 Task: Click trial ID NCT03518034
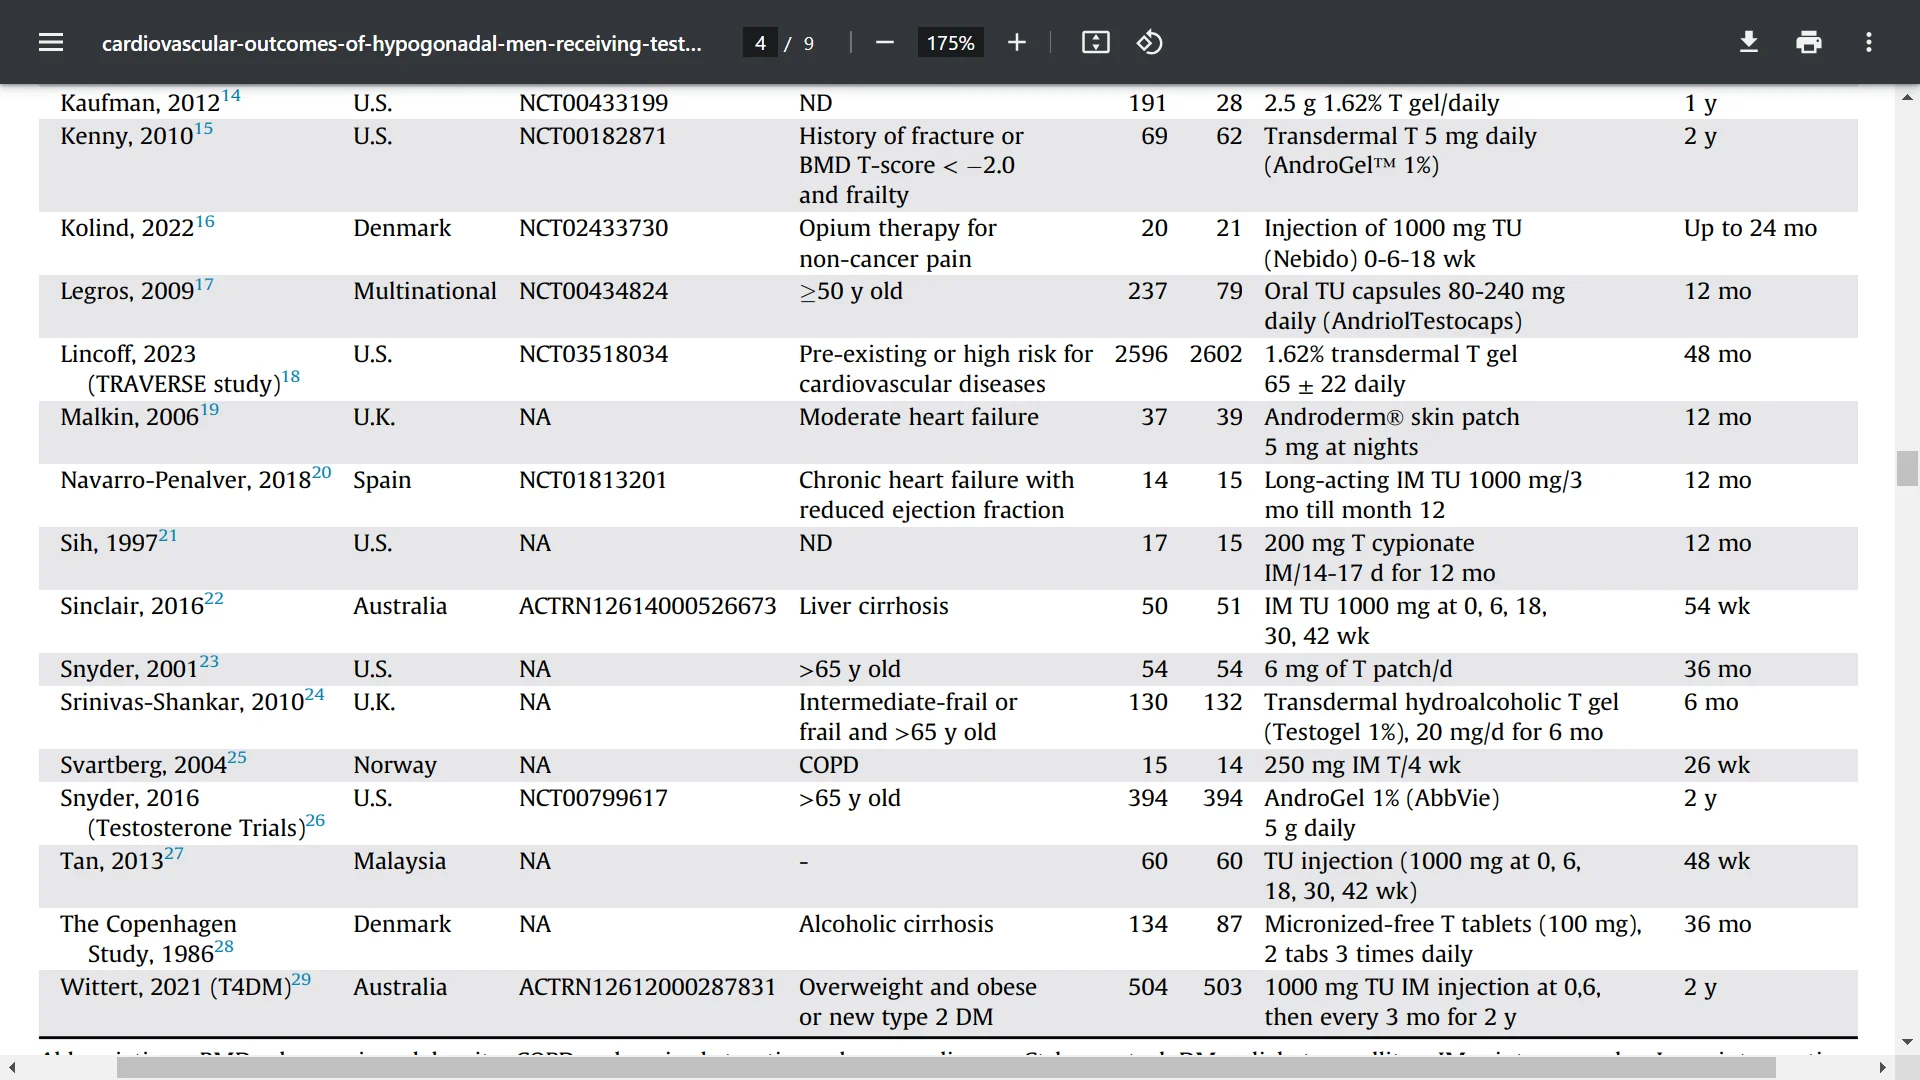click(x=593, y=354)
